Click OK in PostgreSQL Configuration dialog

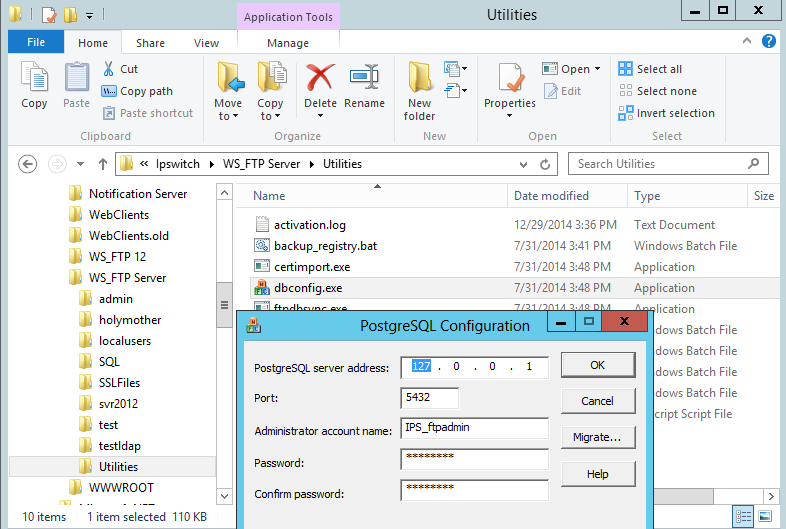(x=598, y=366)
